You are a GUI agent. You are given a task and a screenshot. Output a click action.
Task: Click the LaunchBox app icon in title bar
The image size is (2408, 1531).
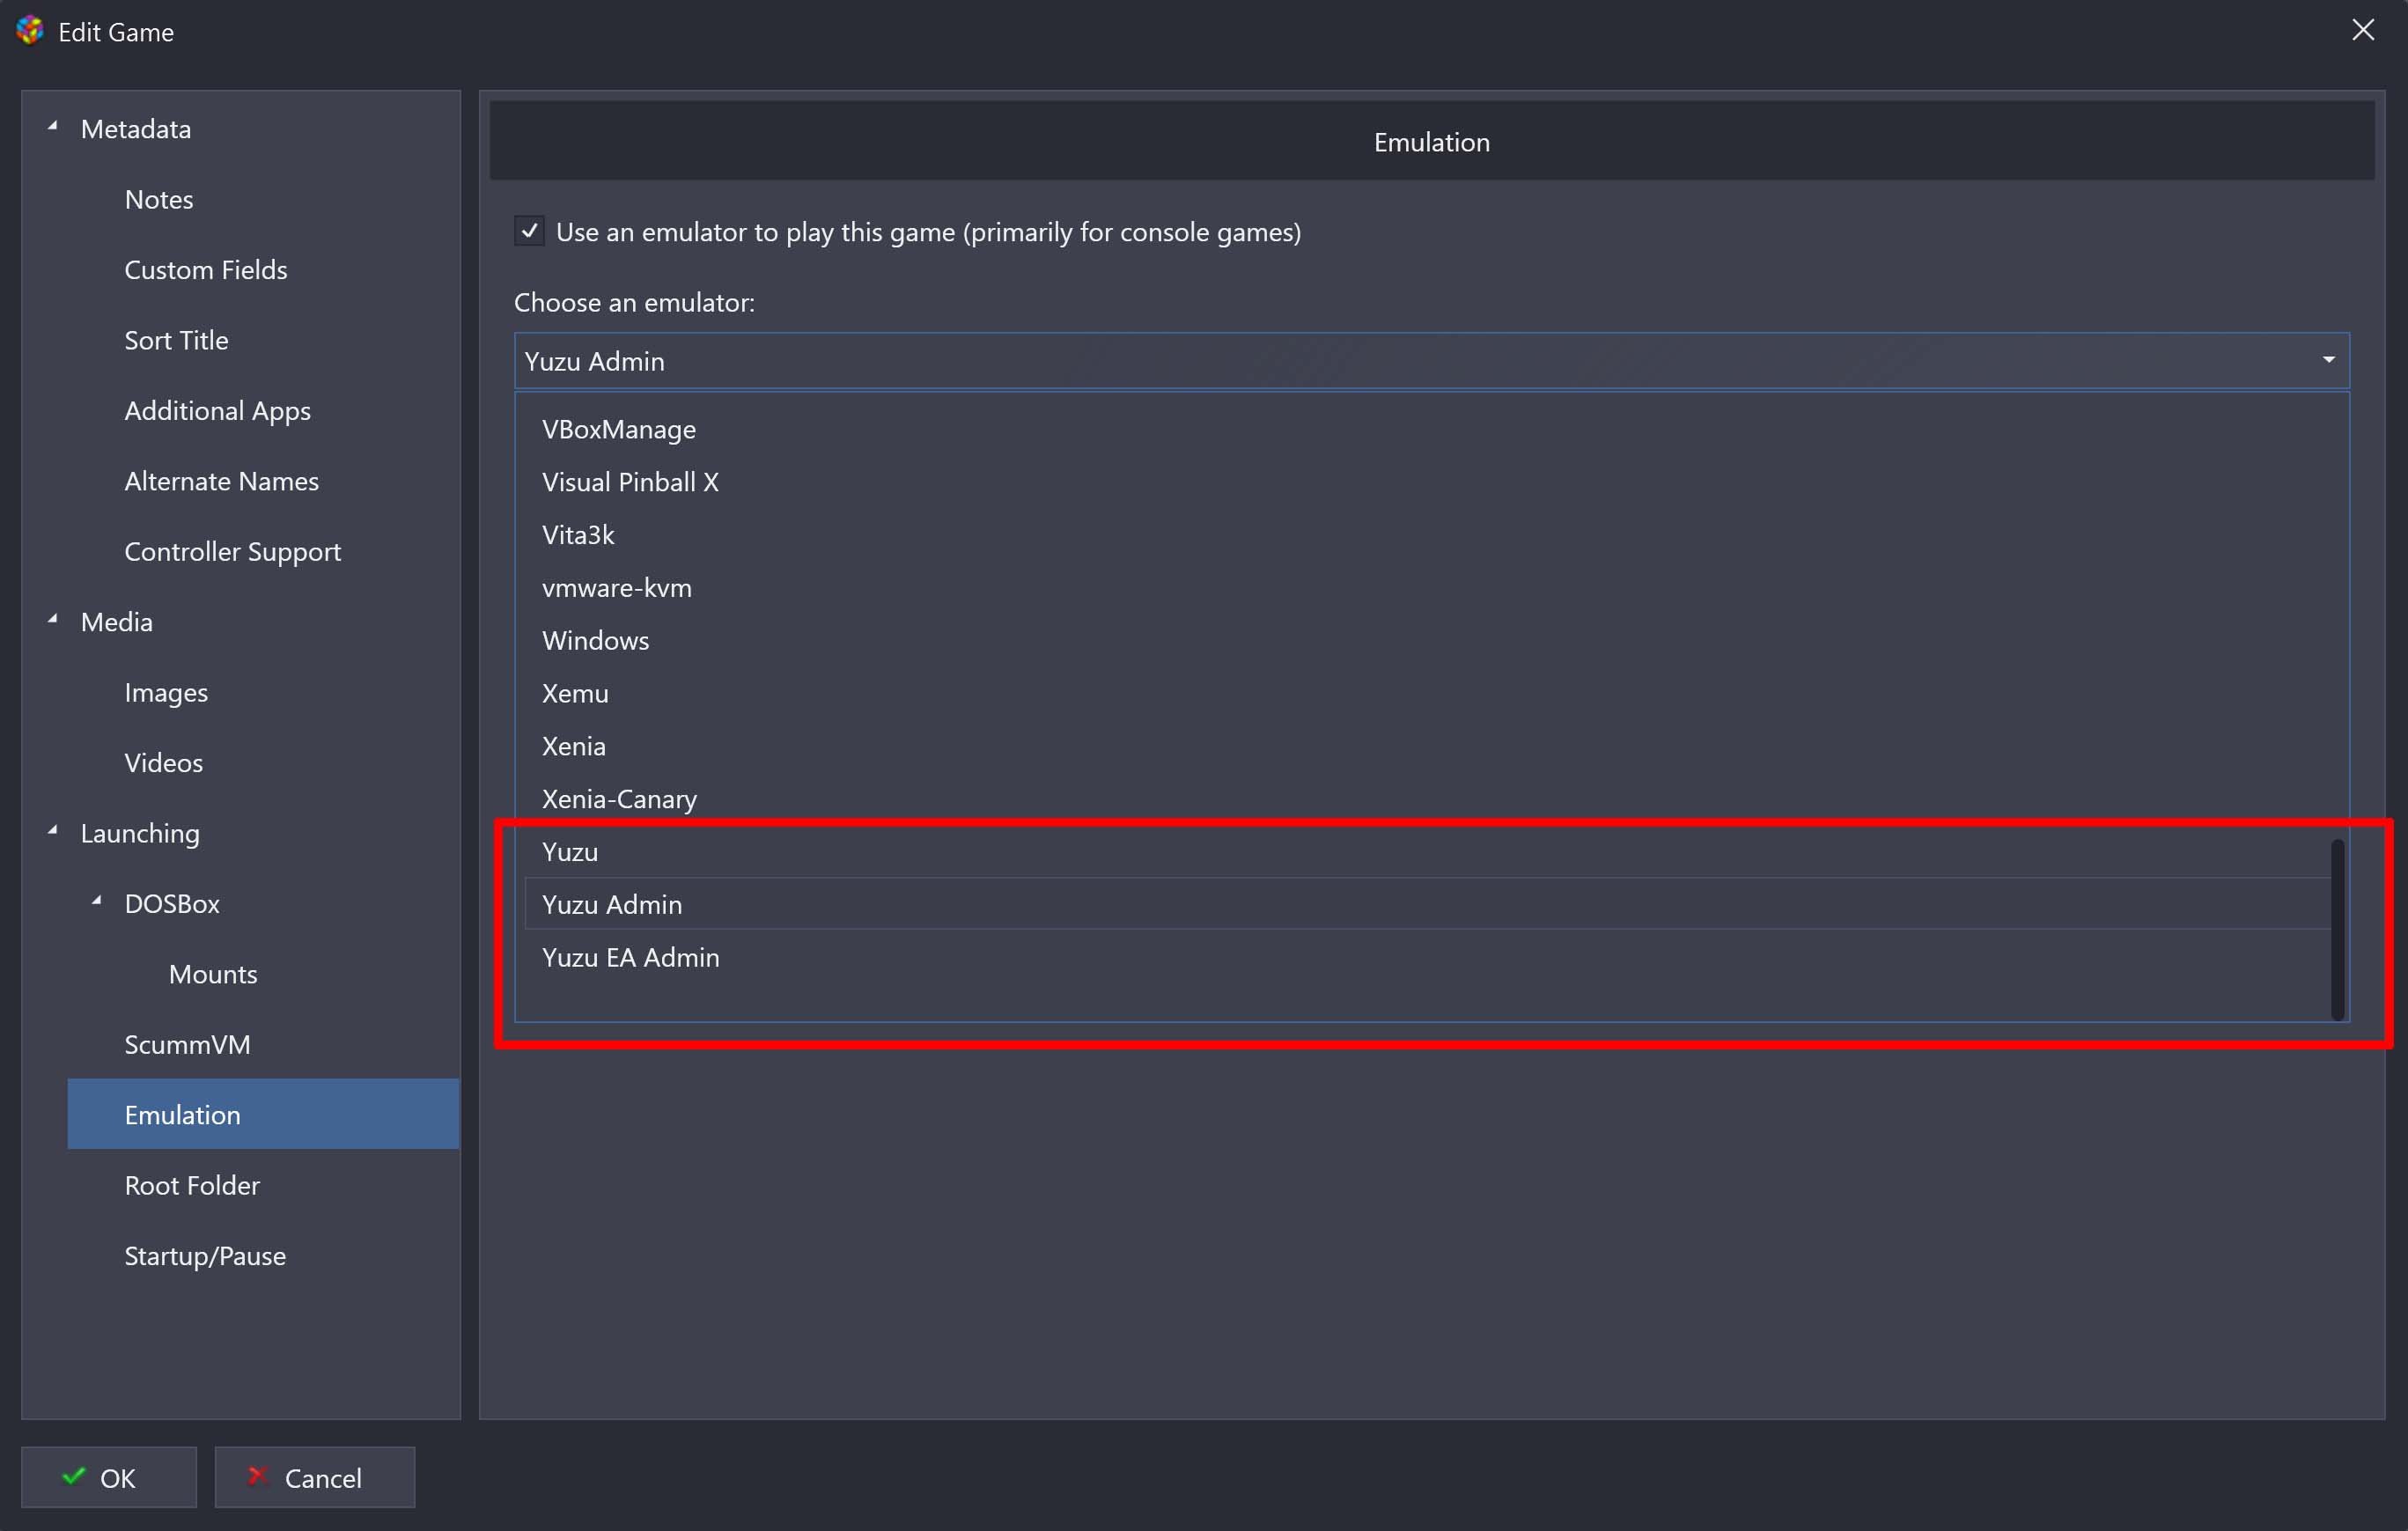(30, 31)
